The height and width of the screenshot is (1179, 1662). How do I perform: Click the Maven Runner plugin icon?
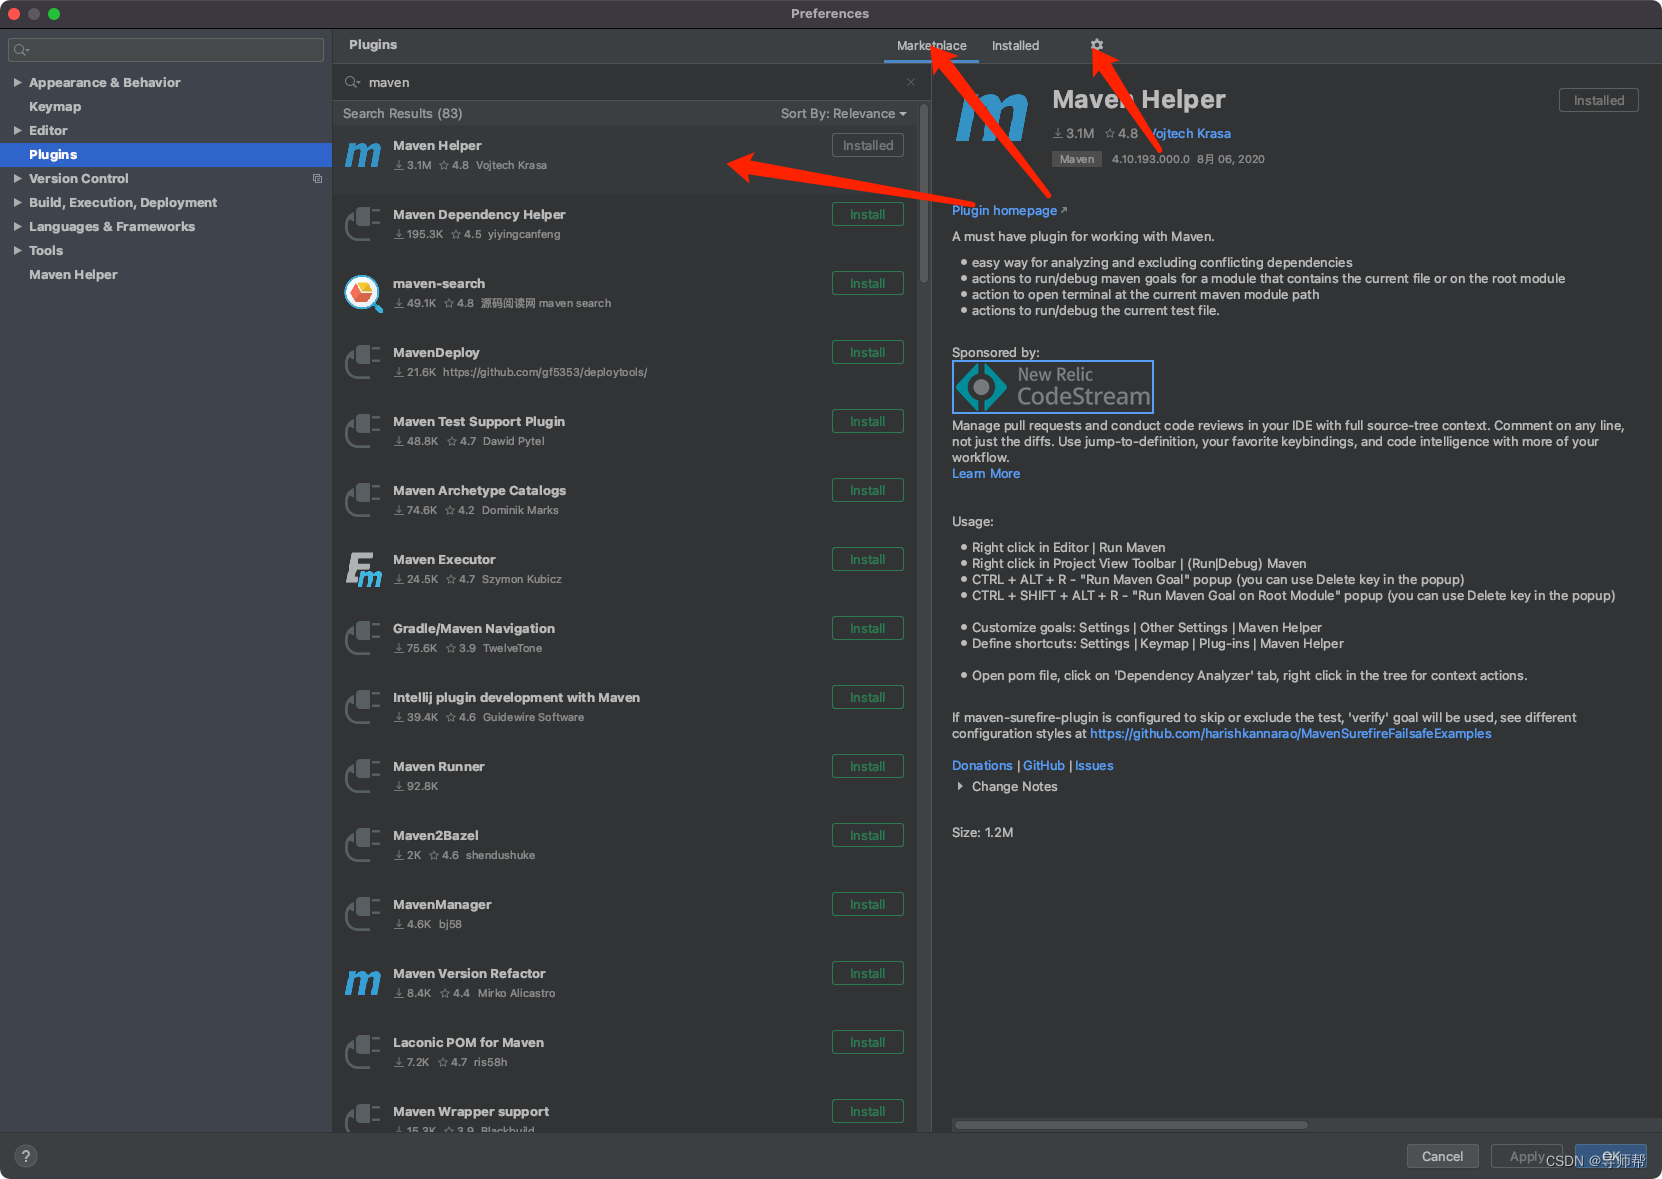pos(362,776)
